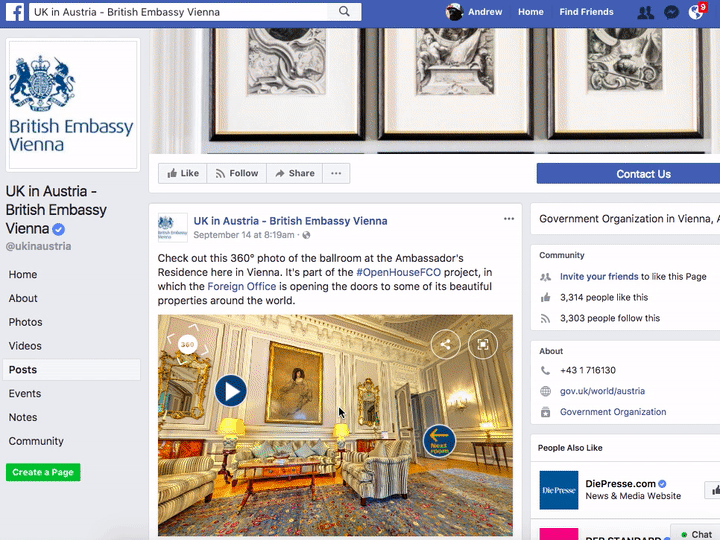Click the search input field

[178, 12]
